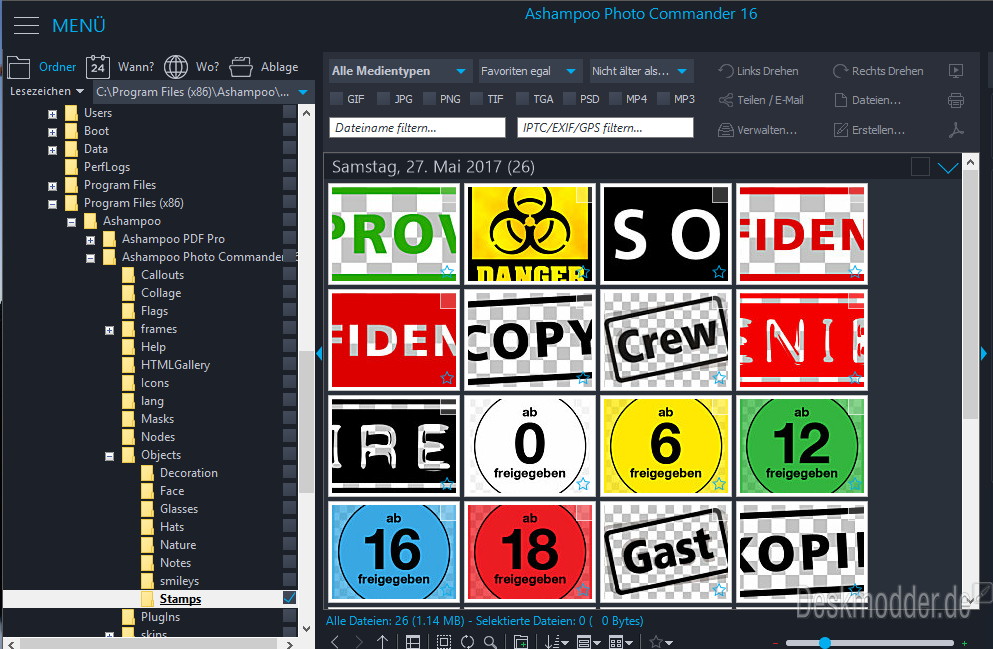This screenshot has width=993, height=649.
Task: Open the folder path dropdown arrow
Action: pos(303,92)
